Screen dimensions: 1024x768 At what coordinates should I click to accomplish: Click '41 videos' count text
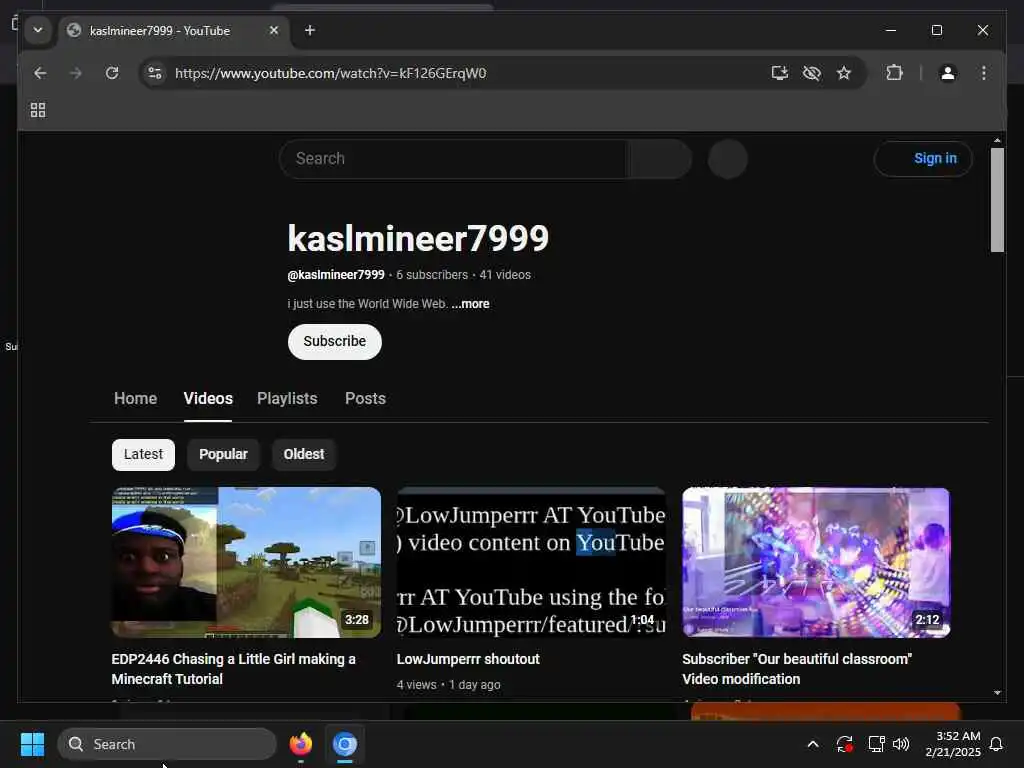pos(505,275)
